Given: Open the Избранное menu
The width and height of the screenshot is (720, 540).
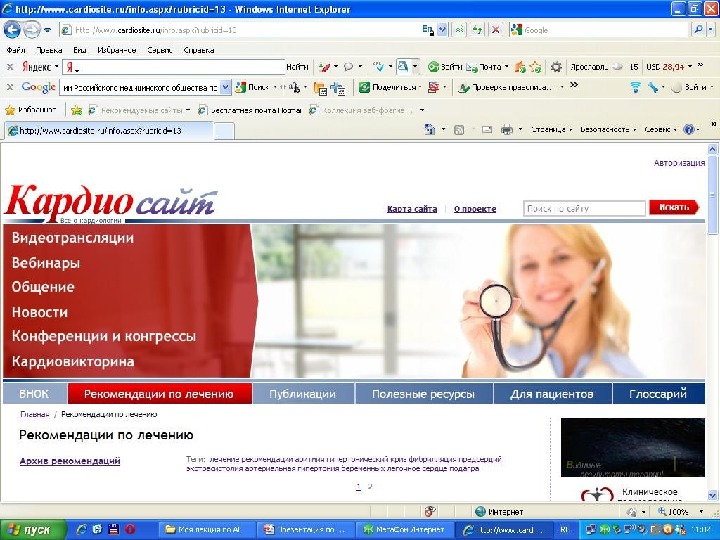Looking at the screenshot, I should click(x=117, y=50).
